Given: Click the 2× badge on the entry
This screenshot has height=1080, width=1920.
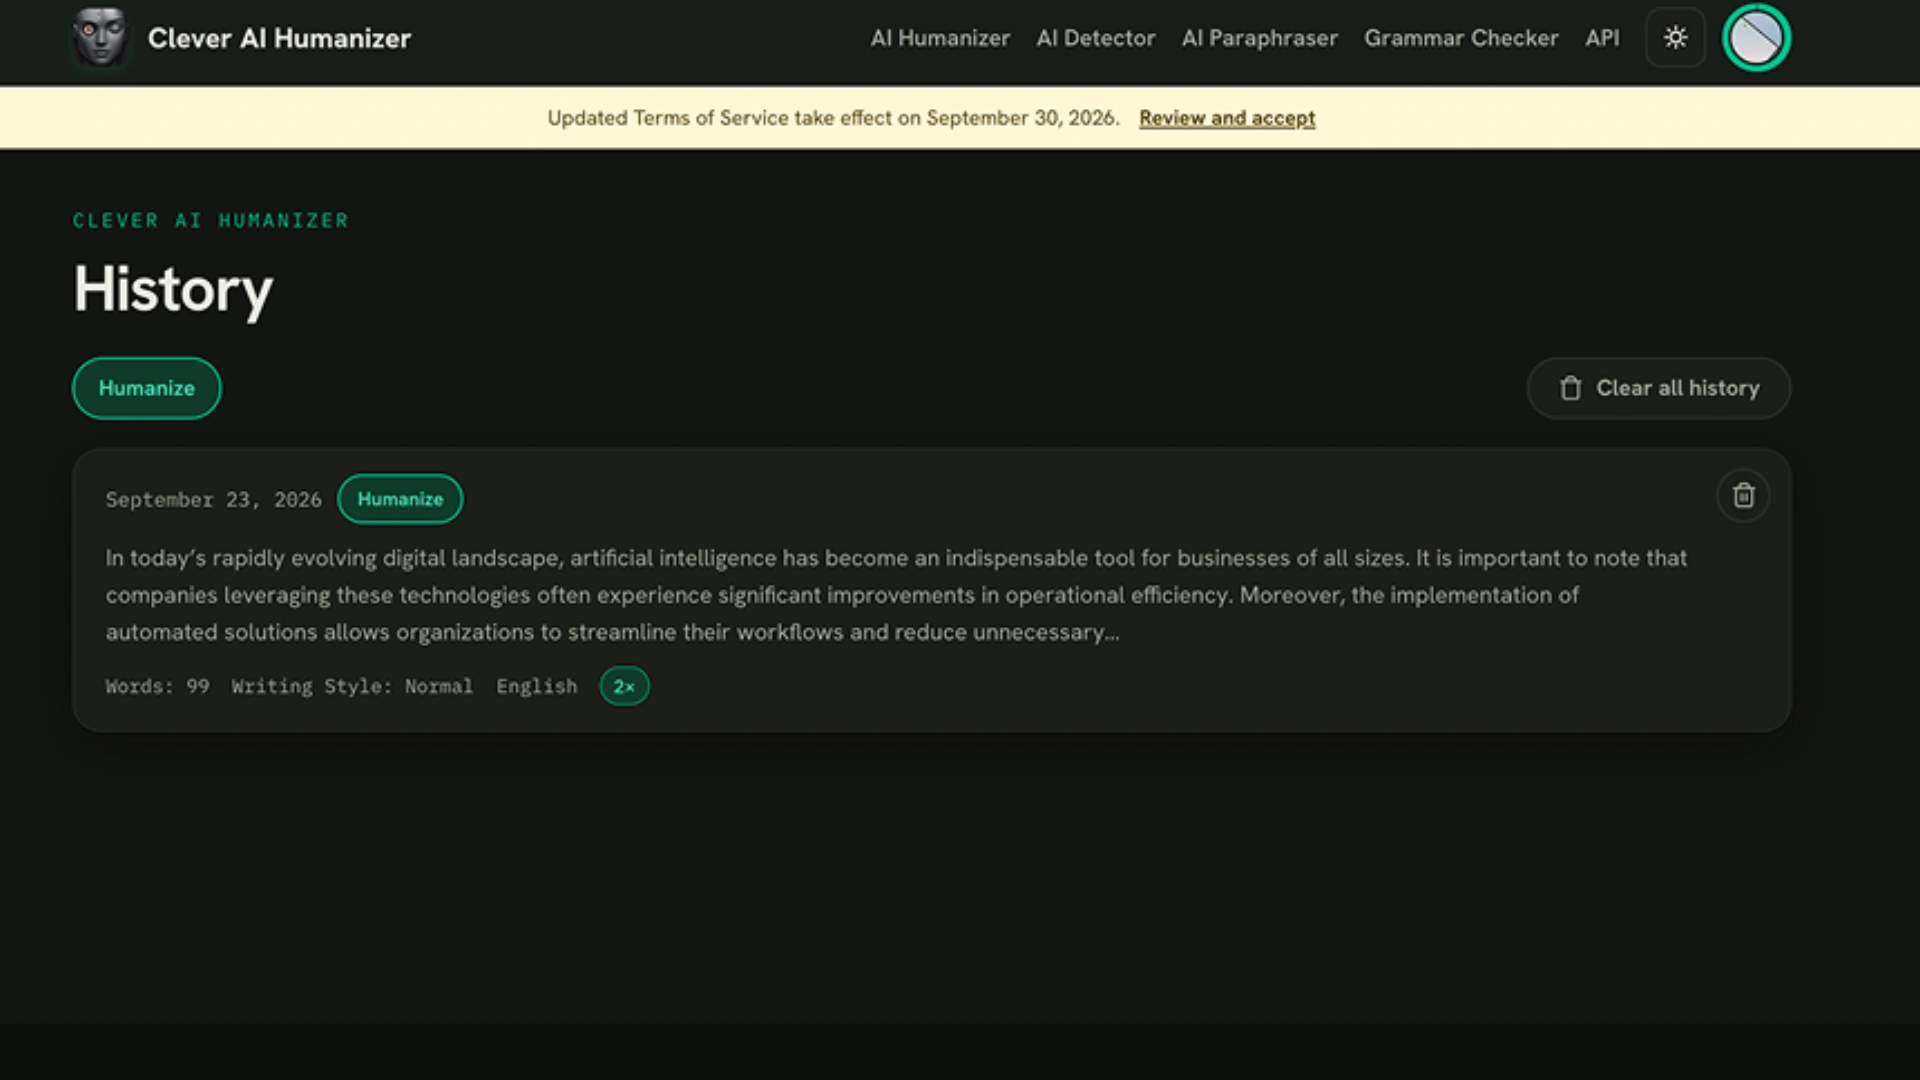Looking at the screenshot, I should (624, 686).
